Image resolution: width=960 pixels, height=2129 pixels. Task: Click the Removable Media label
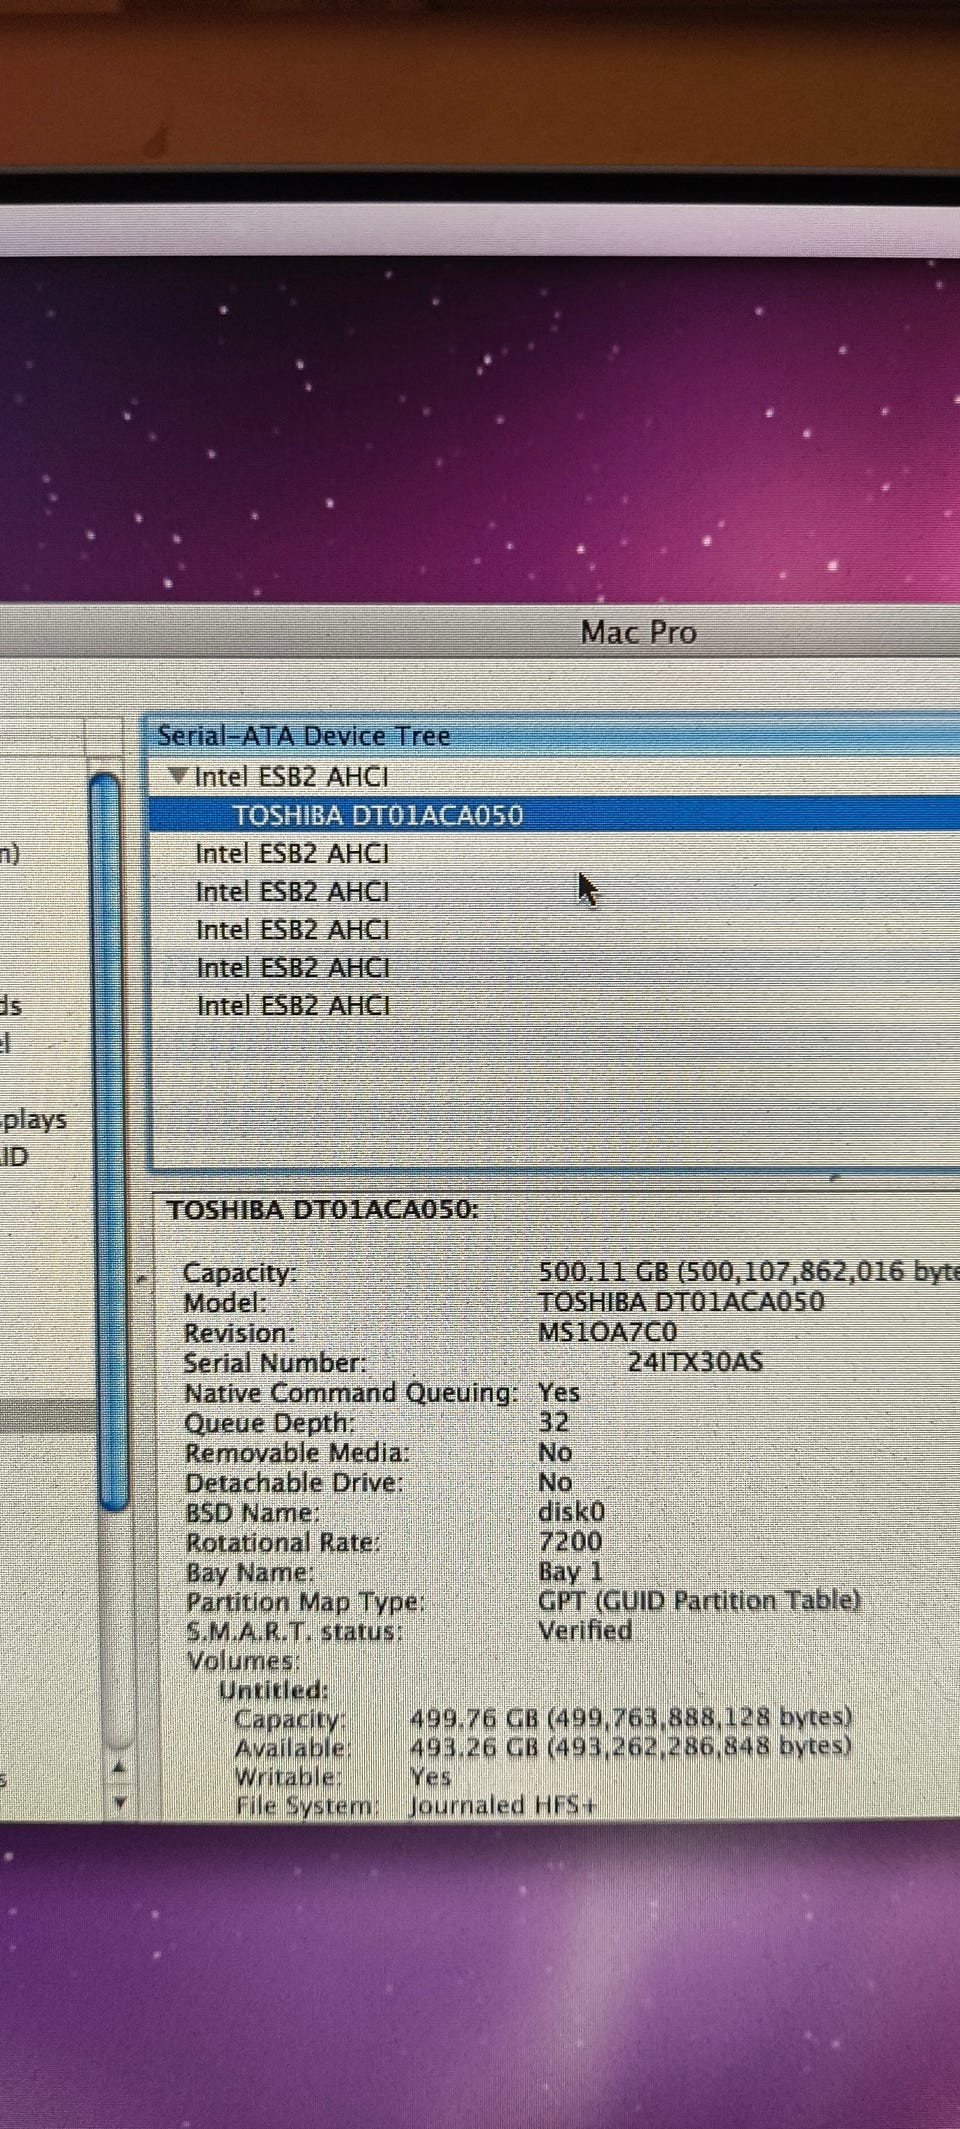[297, 1452]
